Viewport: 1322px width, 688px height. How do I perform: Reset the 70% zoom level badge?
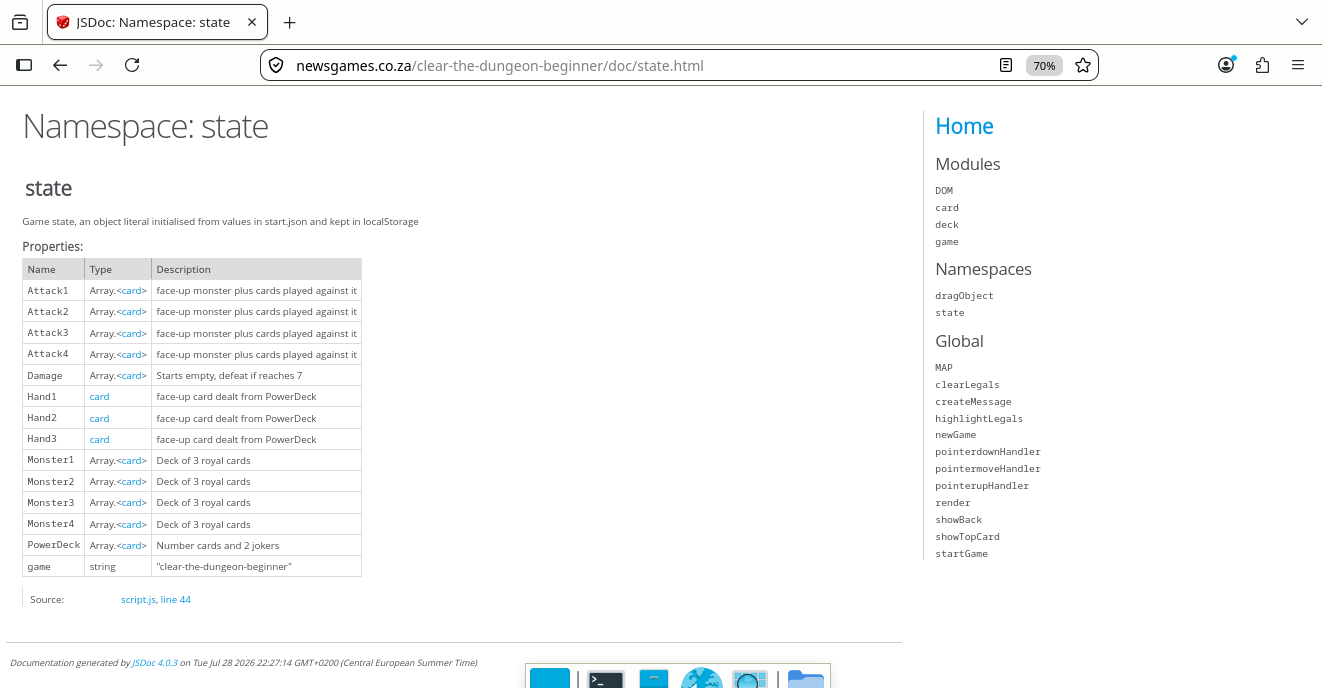point(1044,66)
